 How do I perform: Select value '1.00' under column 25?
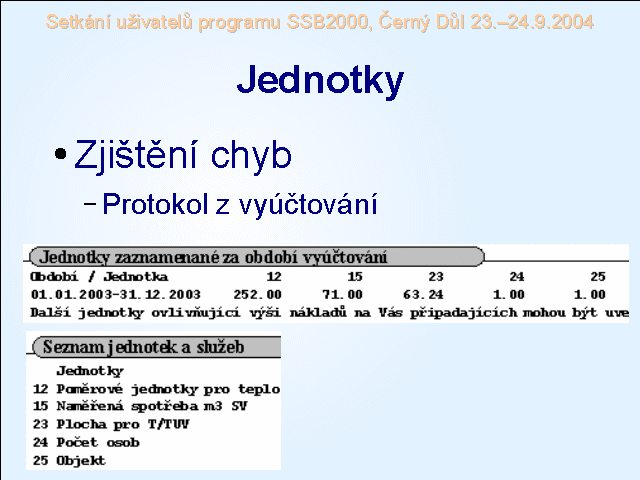point(589,294)
